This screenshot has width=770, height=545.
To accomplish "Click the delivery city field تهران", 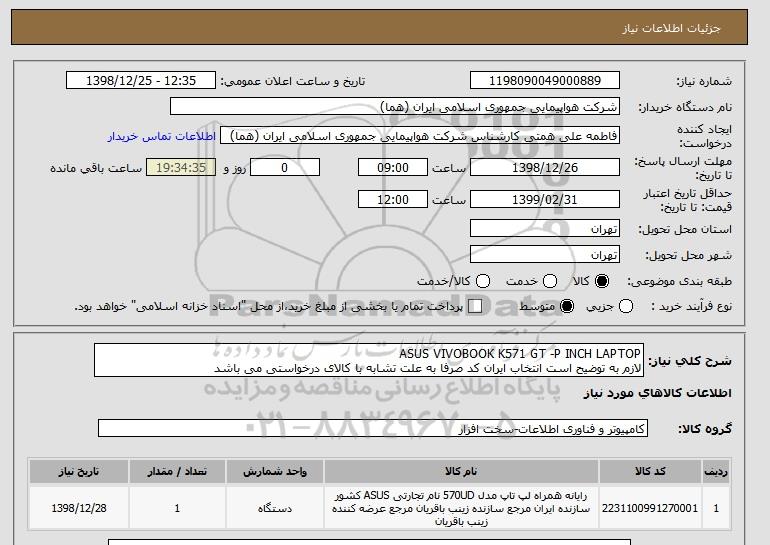I will [545, 254].
